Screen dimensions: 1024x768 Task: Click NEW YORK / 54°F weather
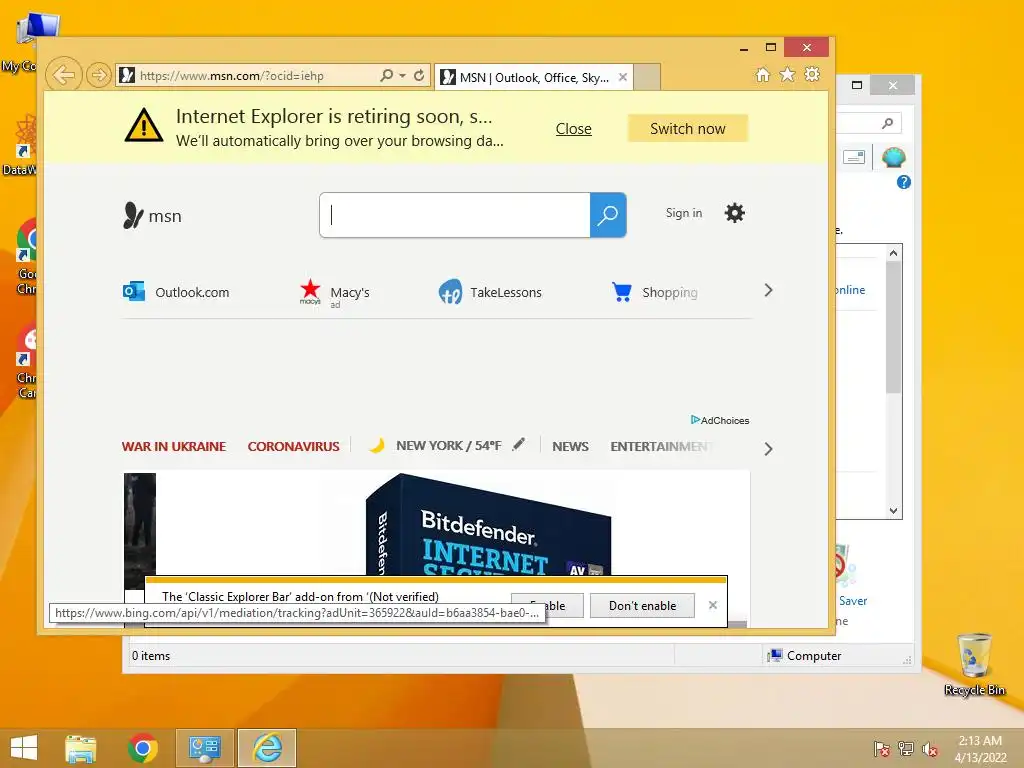point(449,446)
